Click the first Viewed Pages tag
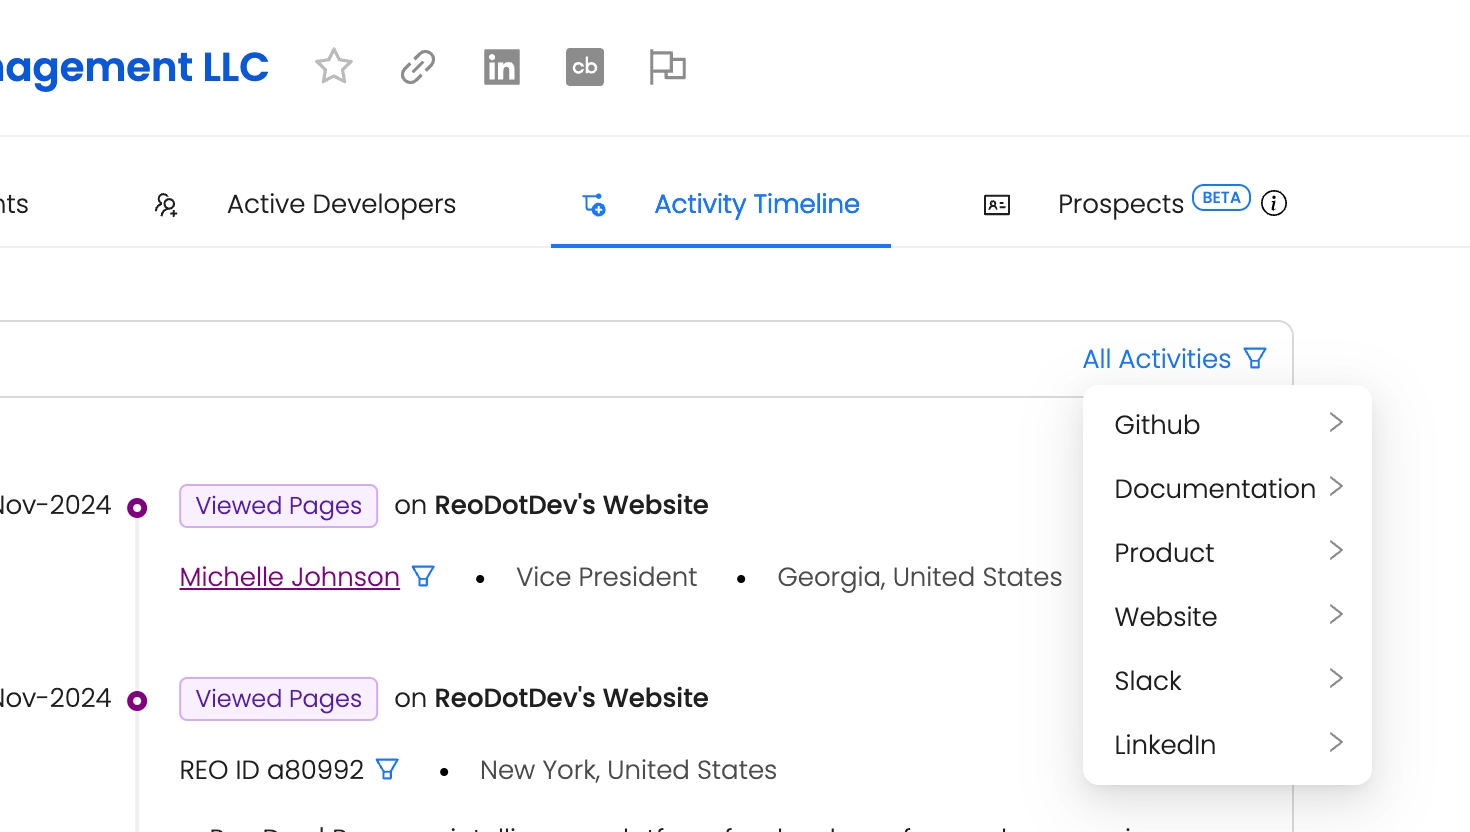This screenshot has height=832, width=1470. 278,506
